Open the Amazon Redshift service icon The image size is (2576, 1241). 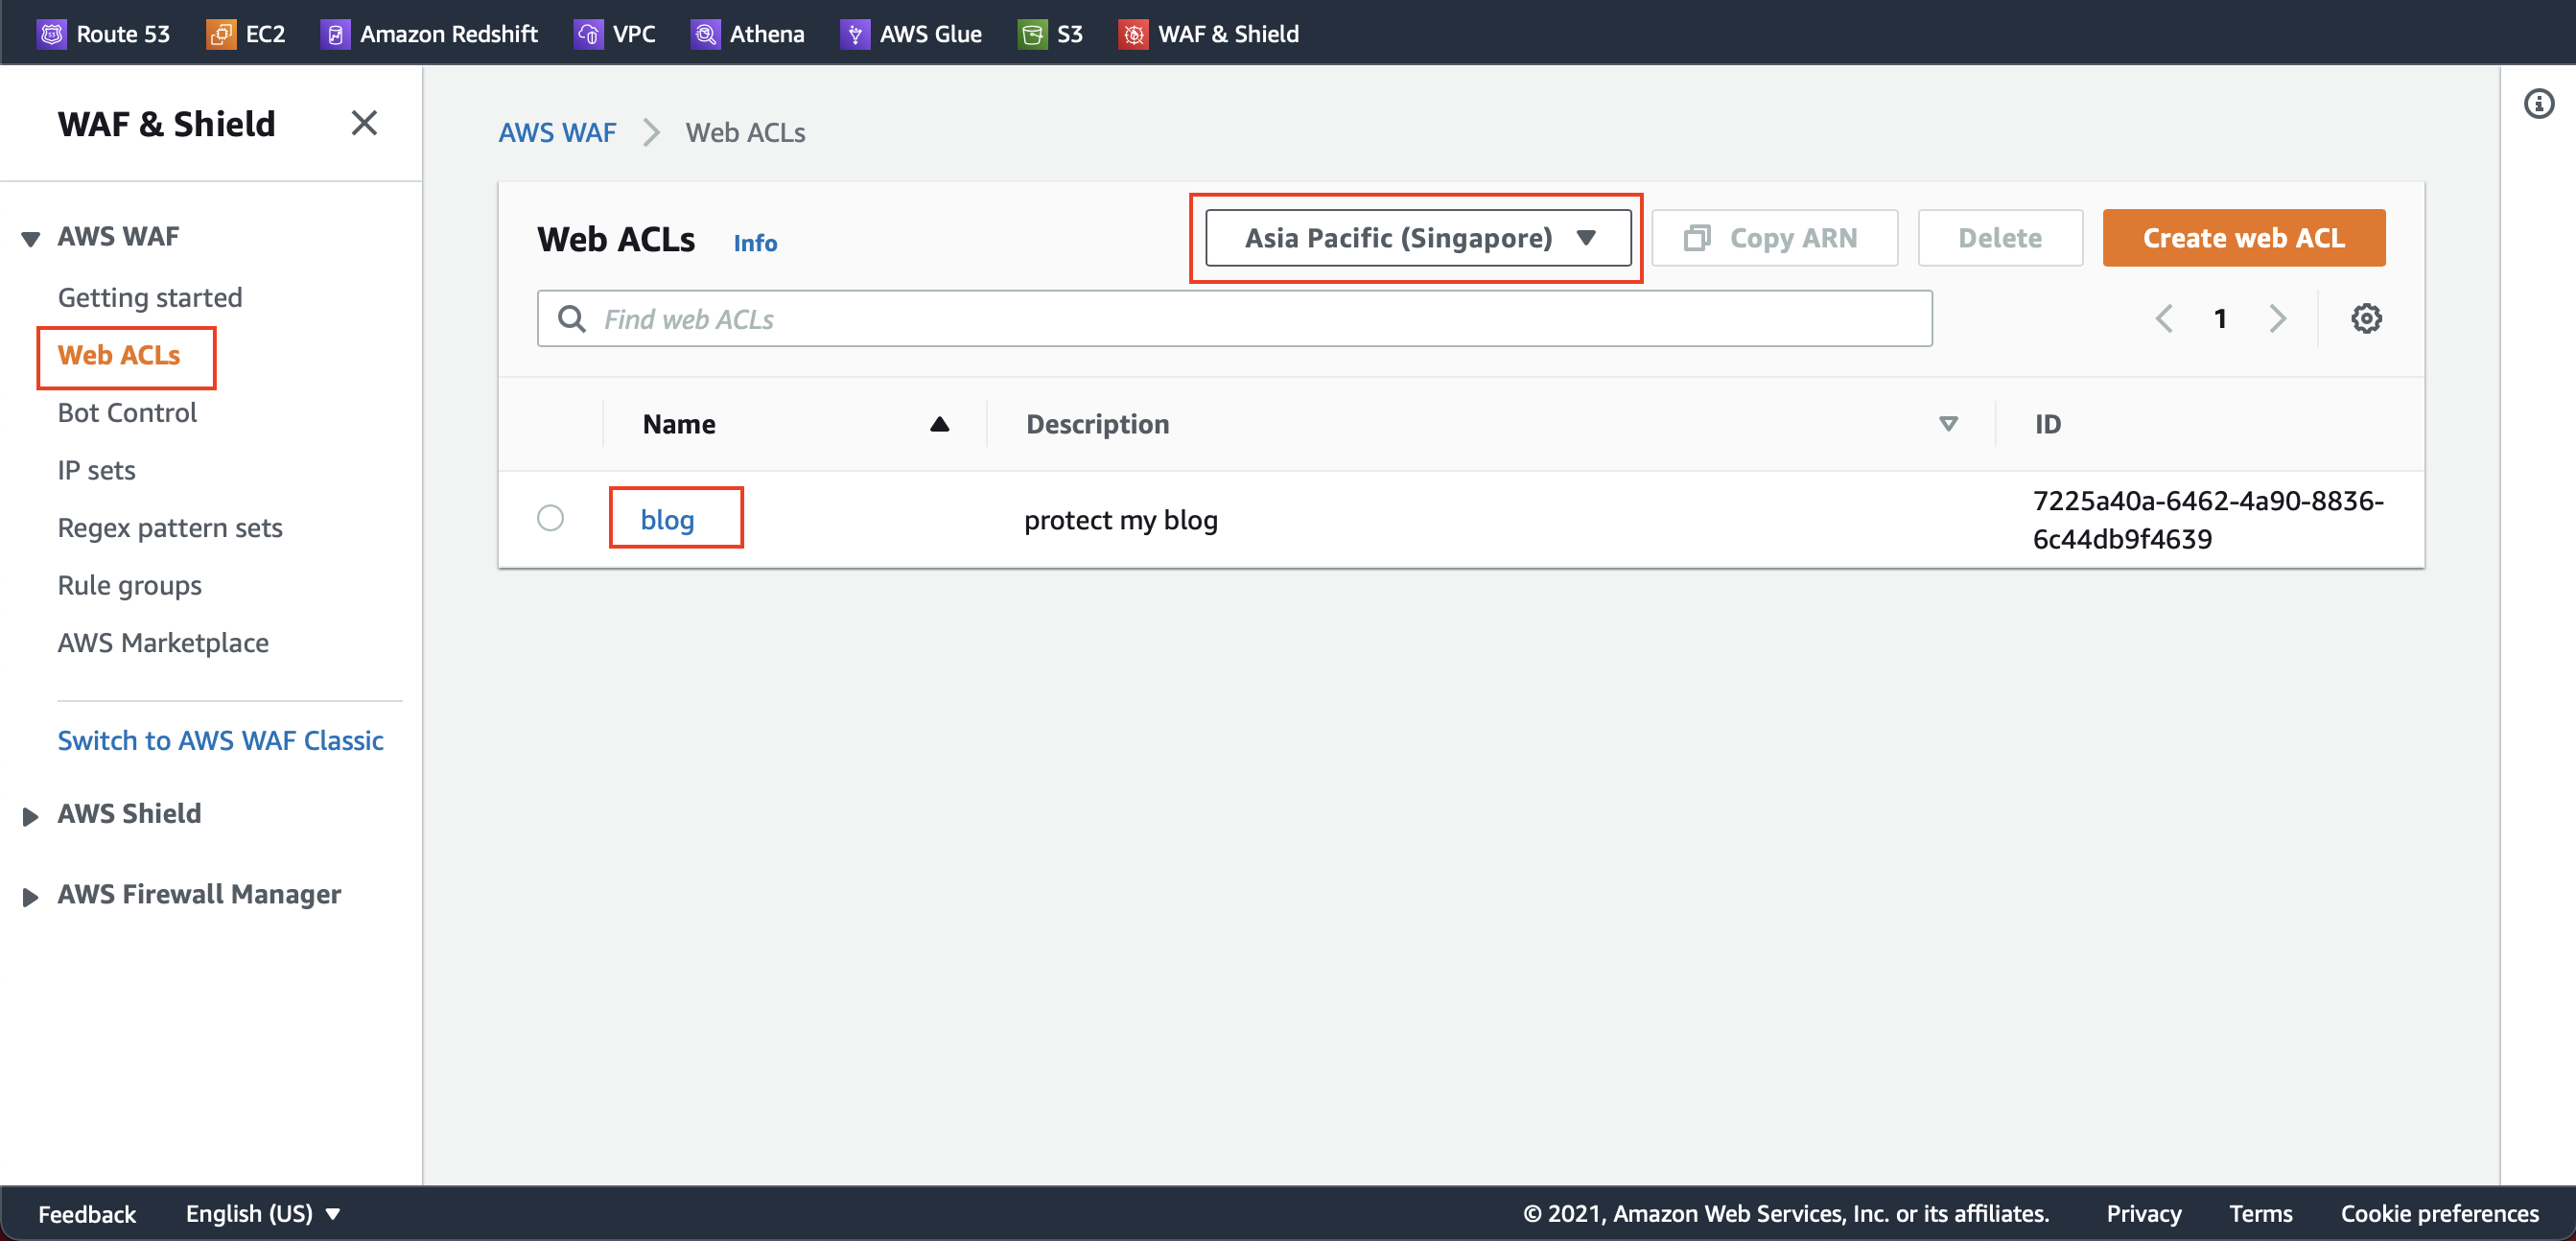(x=335, y=34)
